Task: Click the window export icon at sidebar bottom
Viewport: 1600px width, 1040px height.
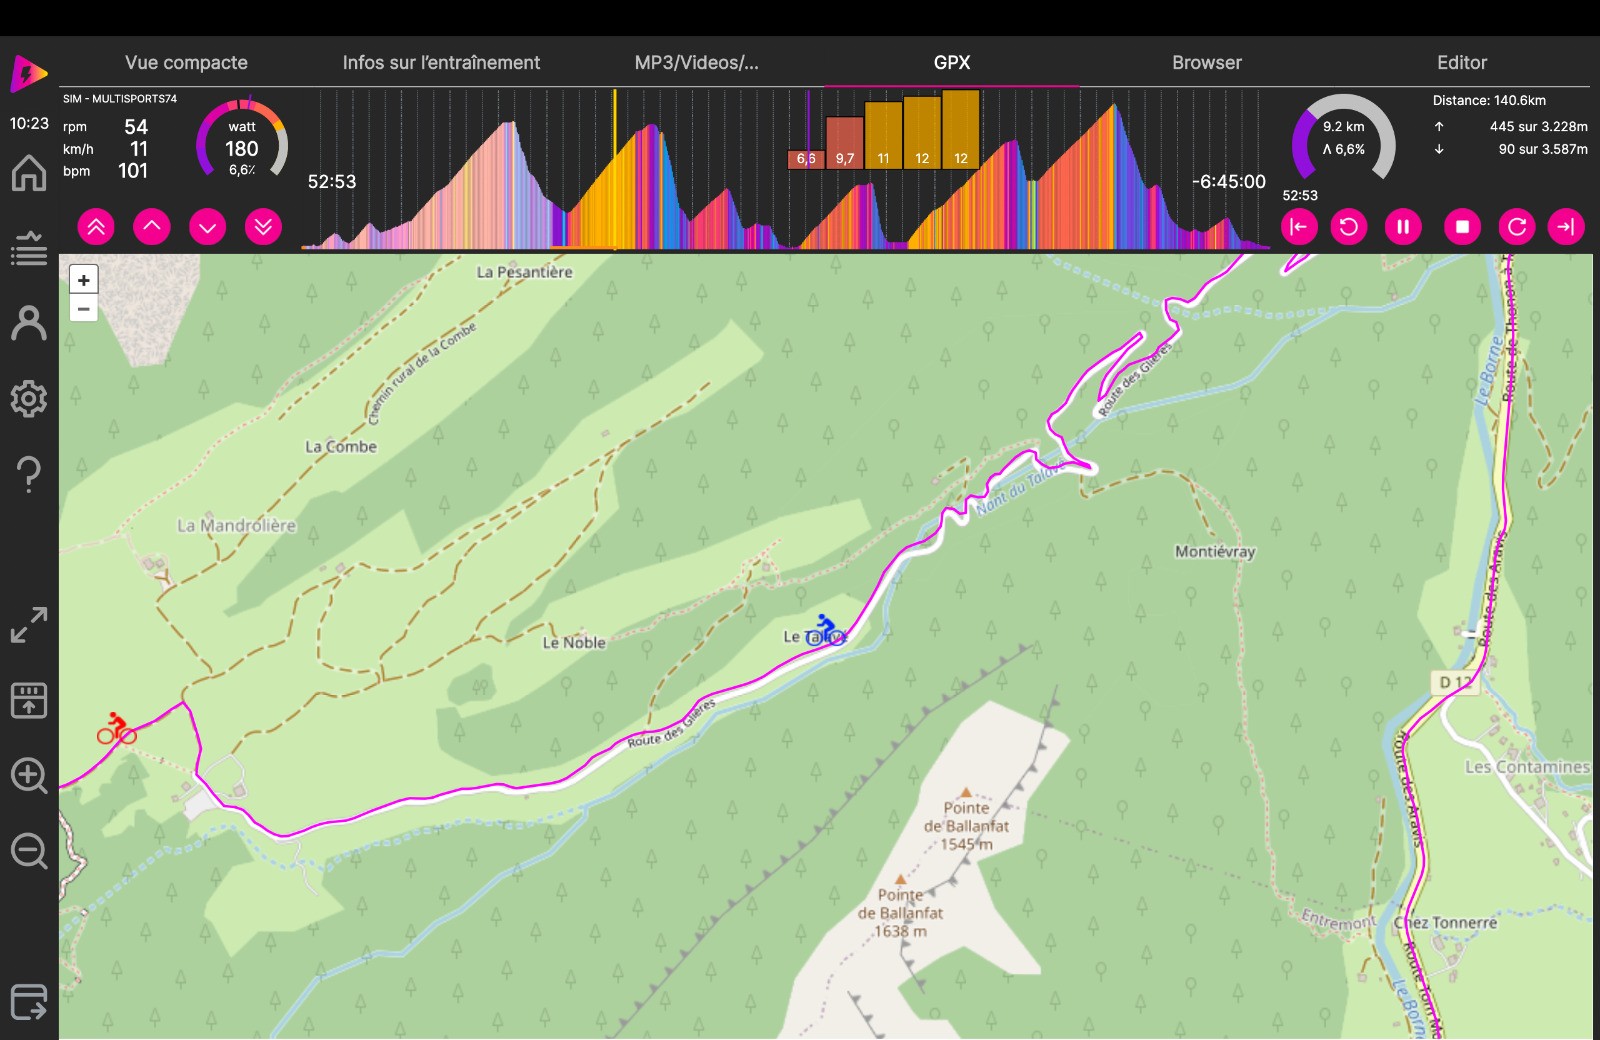Action: (x=29, y=1001)
